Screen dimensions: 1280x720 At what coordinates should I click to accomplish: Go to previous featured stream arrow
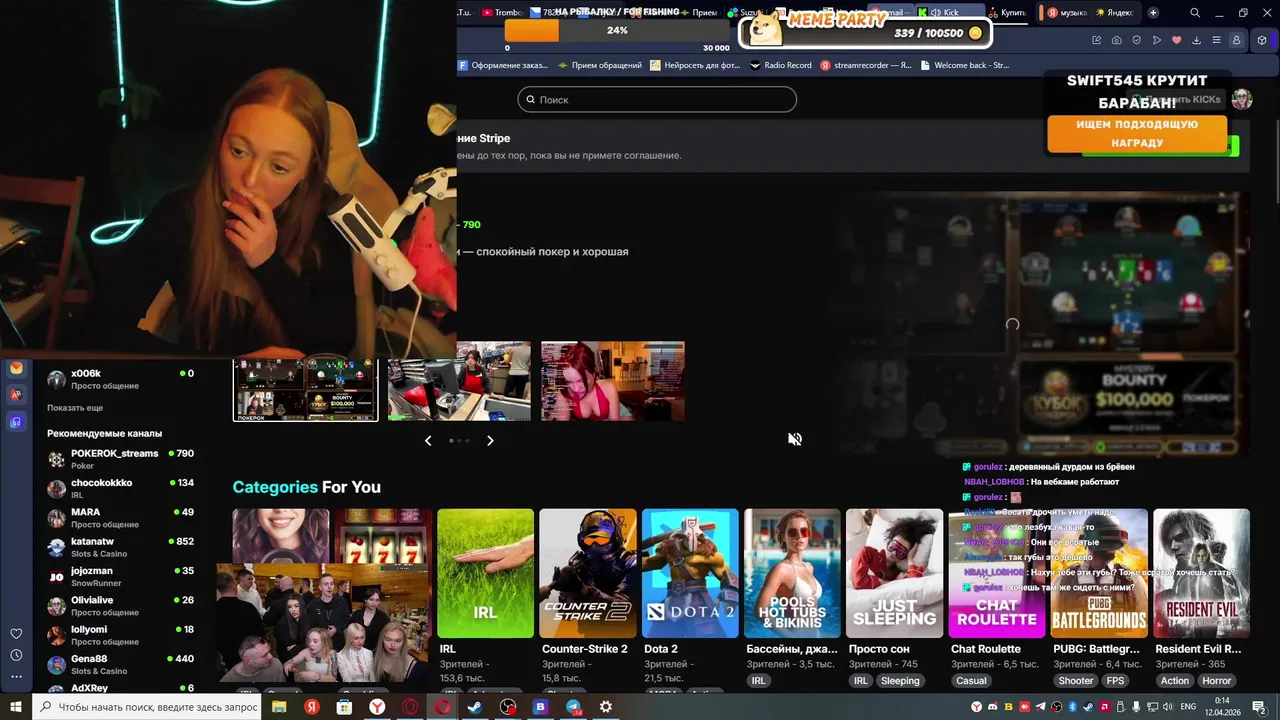(x=428, y=440)
